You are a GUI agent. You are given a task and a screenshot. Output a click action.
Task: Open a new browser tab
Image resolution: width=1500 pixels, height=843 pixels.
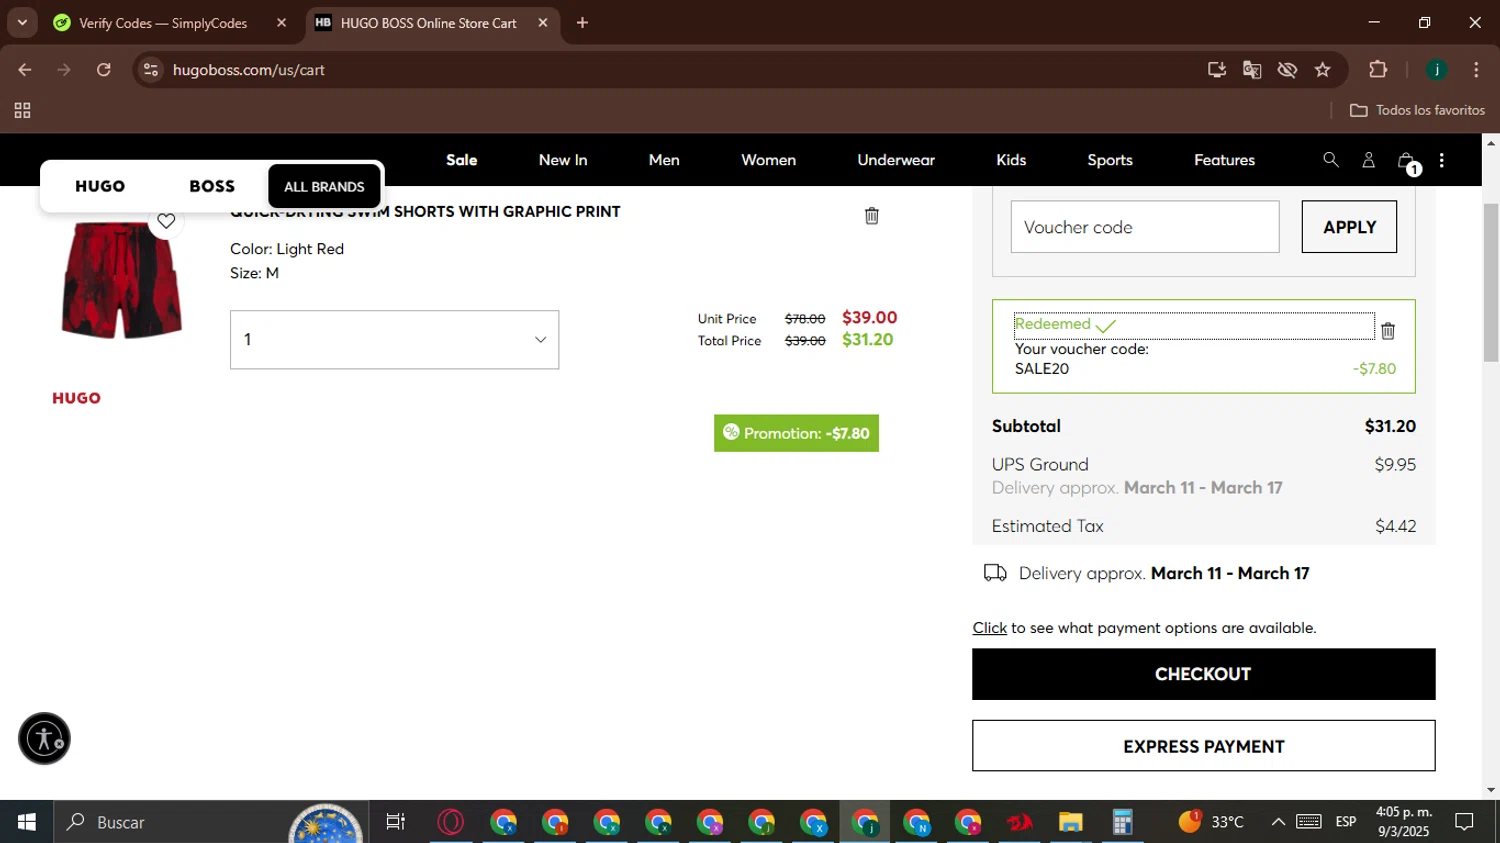(582, 23)
